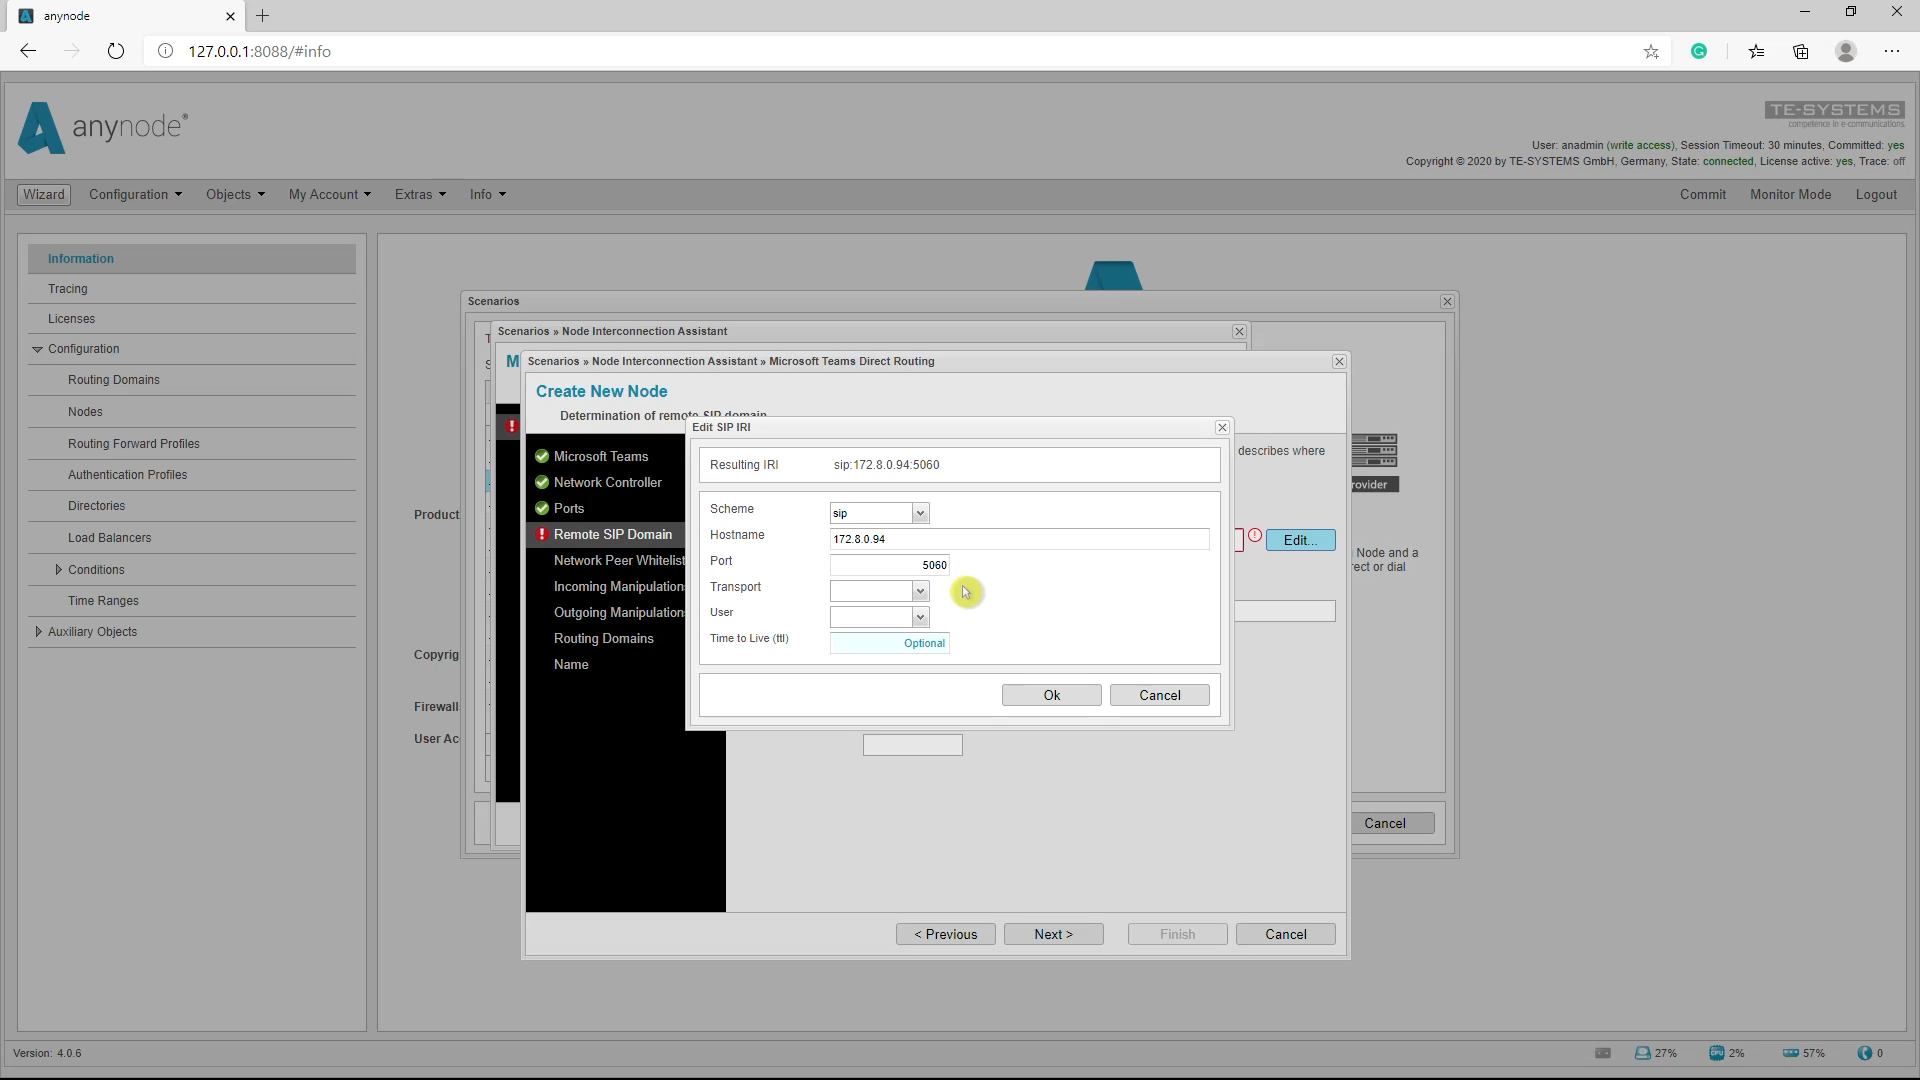1920x1080 pixels.
Task: Open the Extras menu
Action: (420, 194)
